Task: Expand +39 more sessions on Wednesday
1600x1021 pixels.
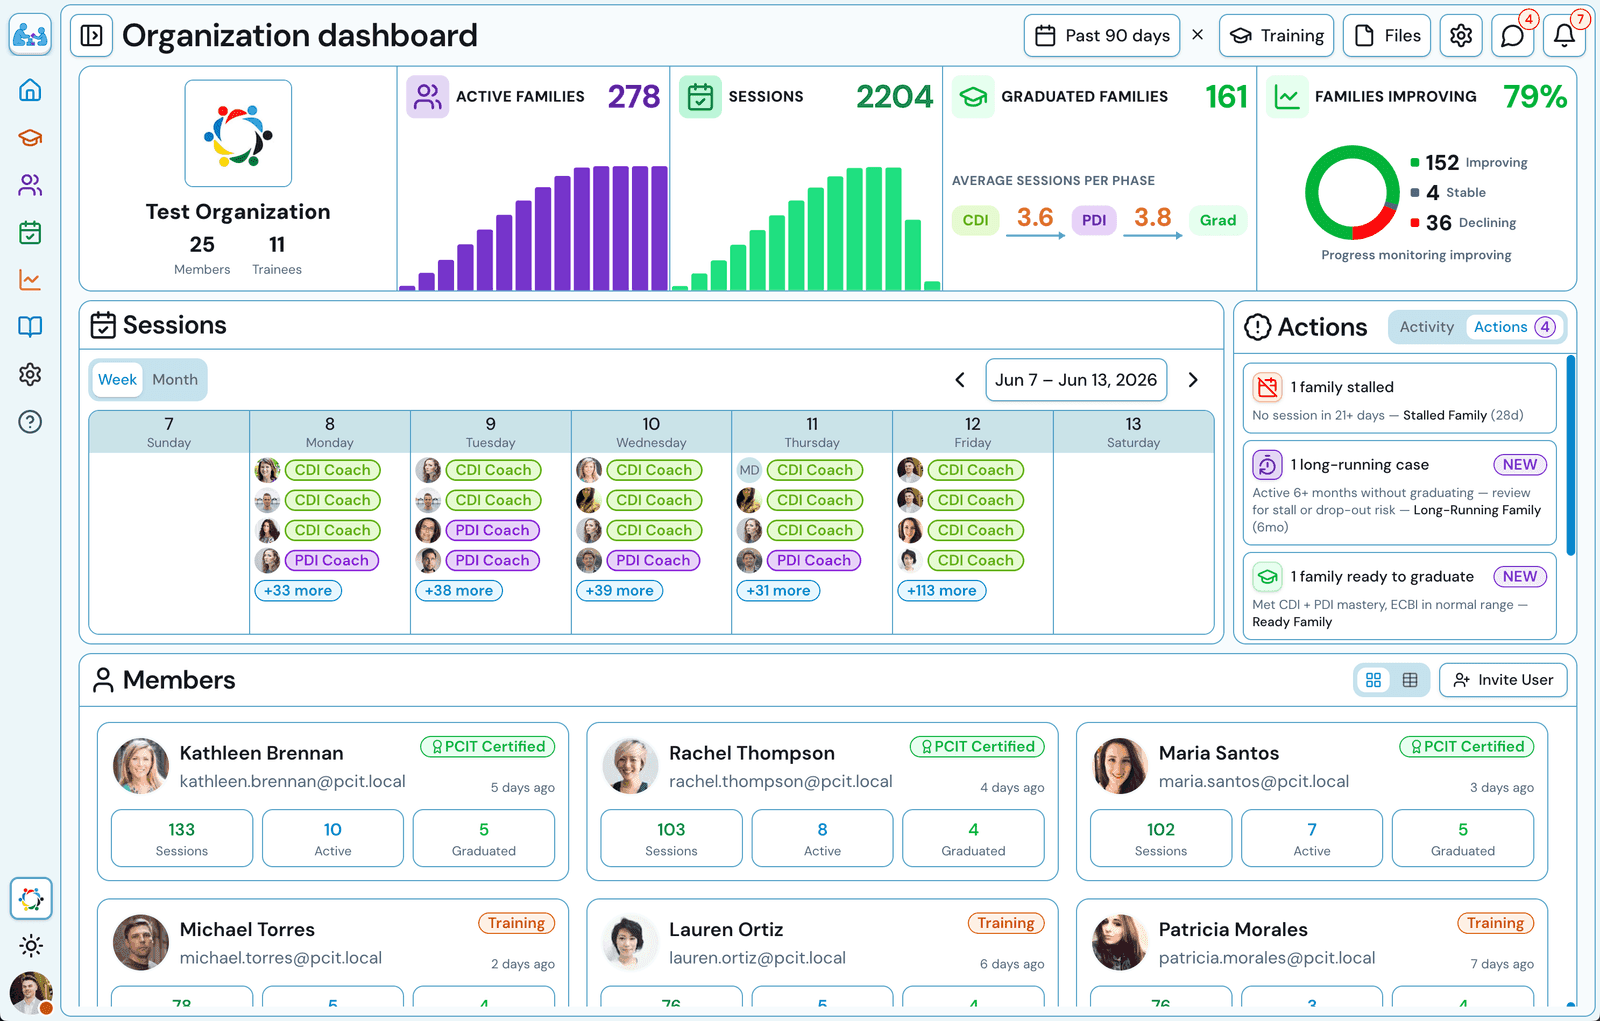Action: 620,591
